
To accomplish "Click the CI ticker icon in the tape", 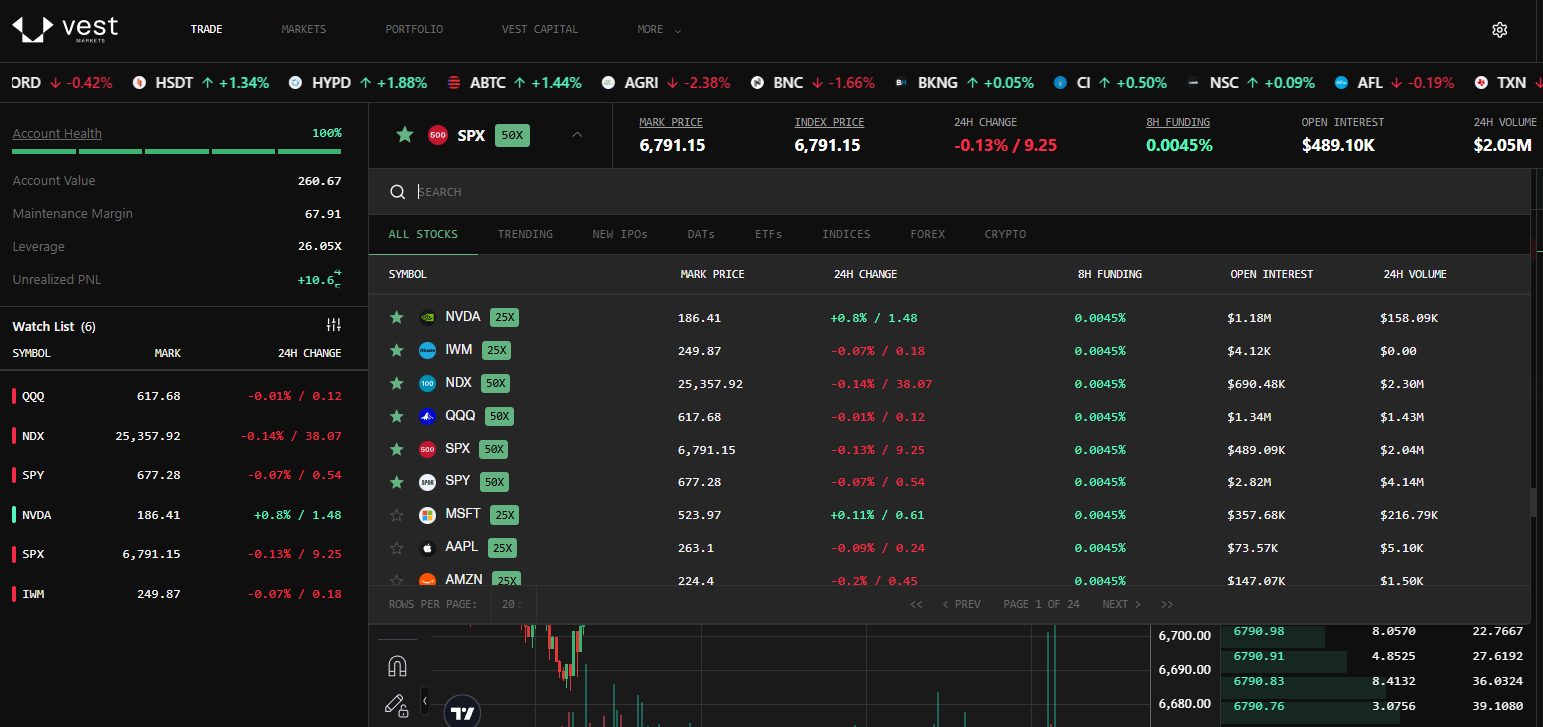I will tap(1060, 83).
